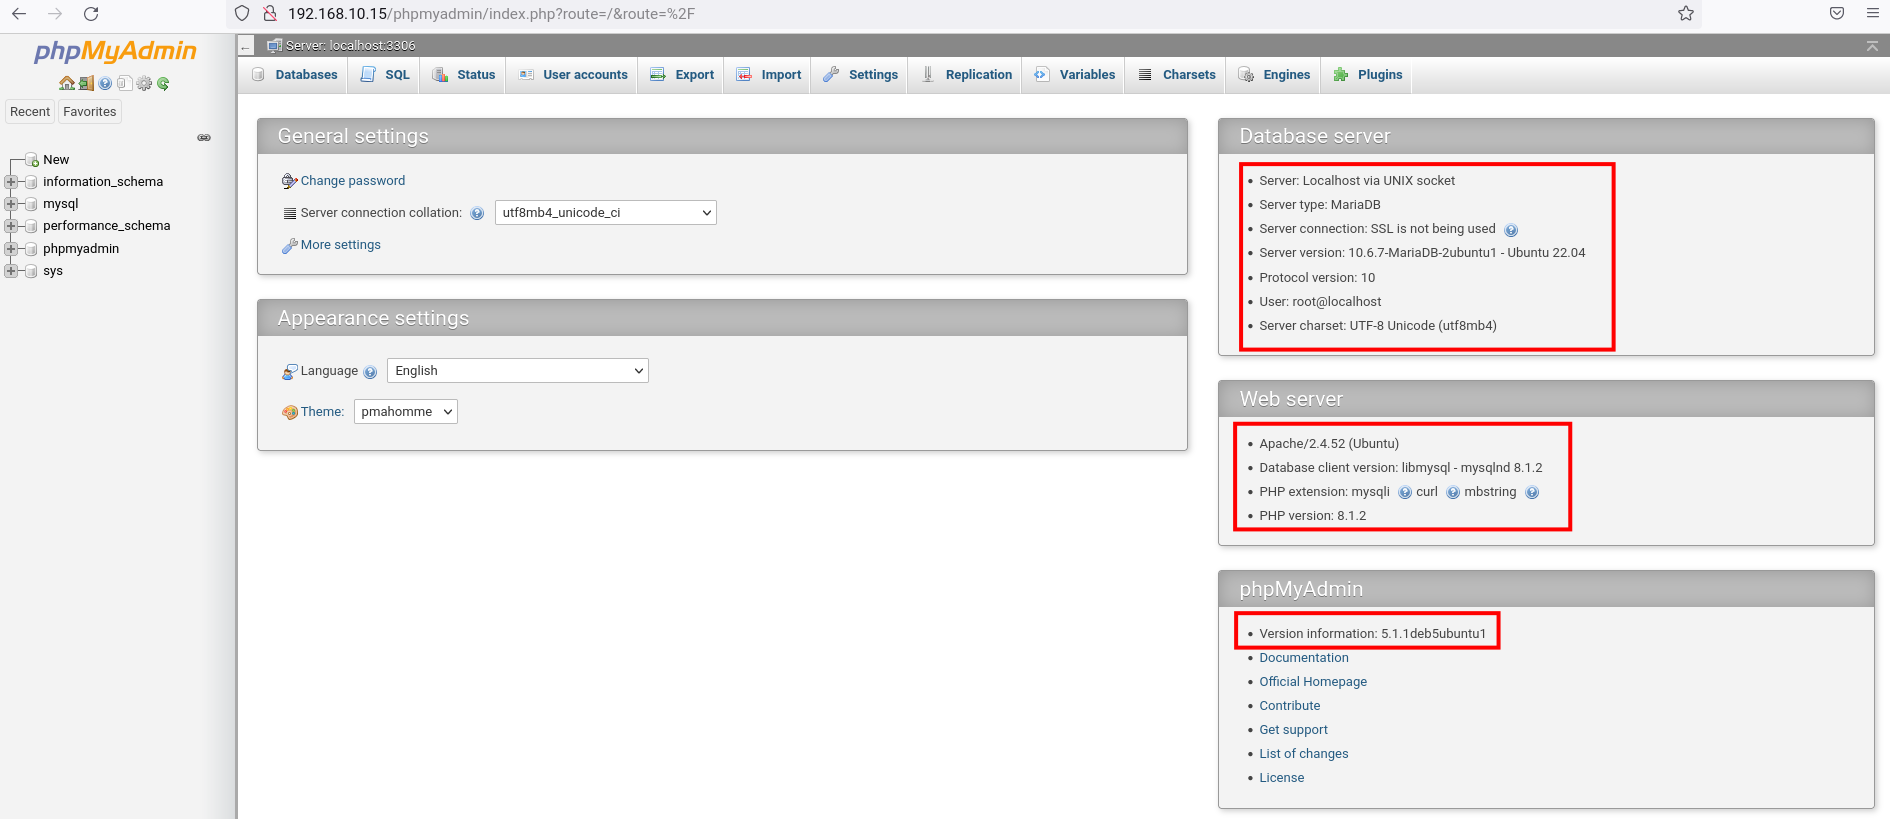
Task: Reload navigation panel with green refresh icon
Action: (x=163, y=84)
